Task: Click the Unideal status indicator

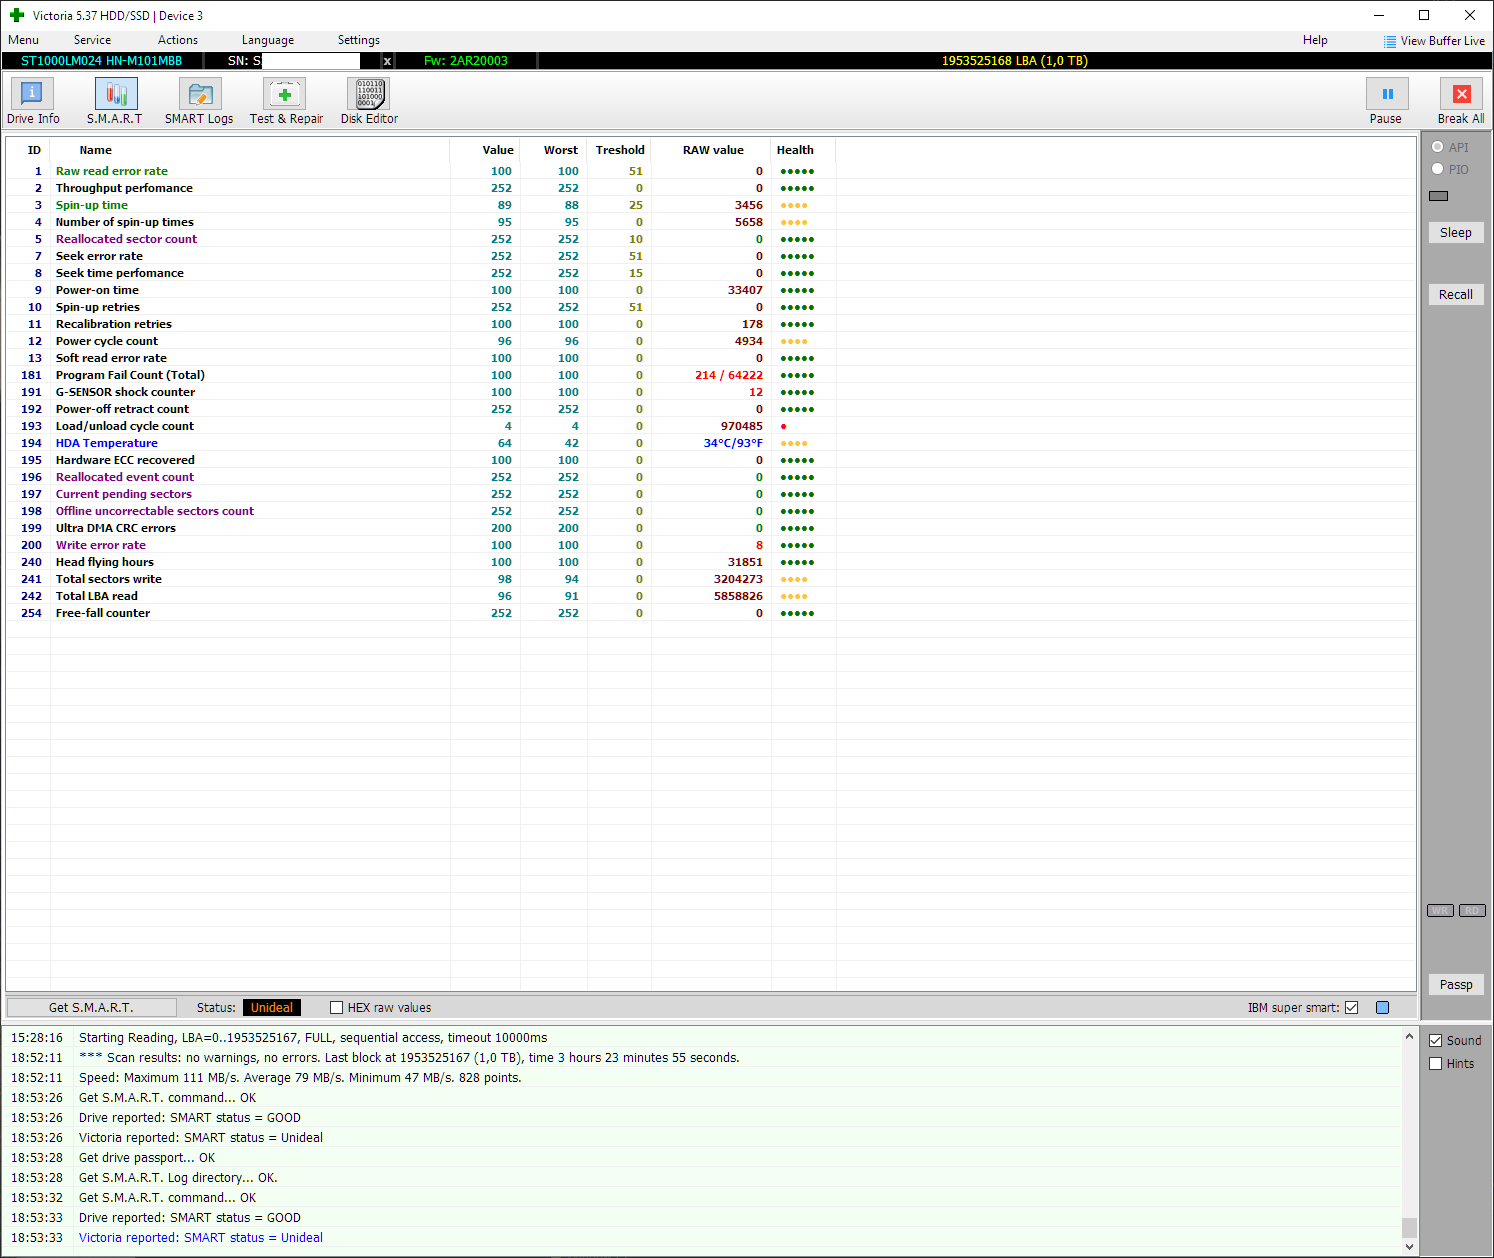Action: point(272,1008)
